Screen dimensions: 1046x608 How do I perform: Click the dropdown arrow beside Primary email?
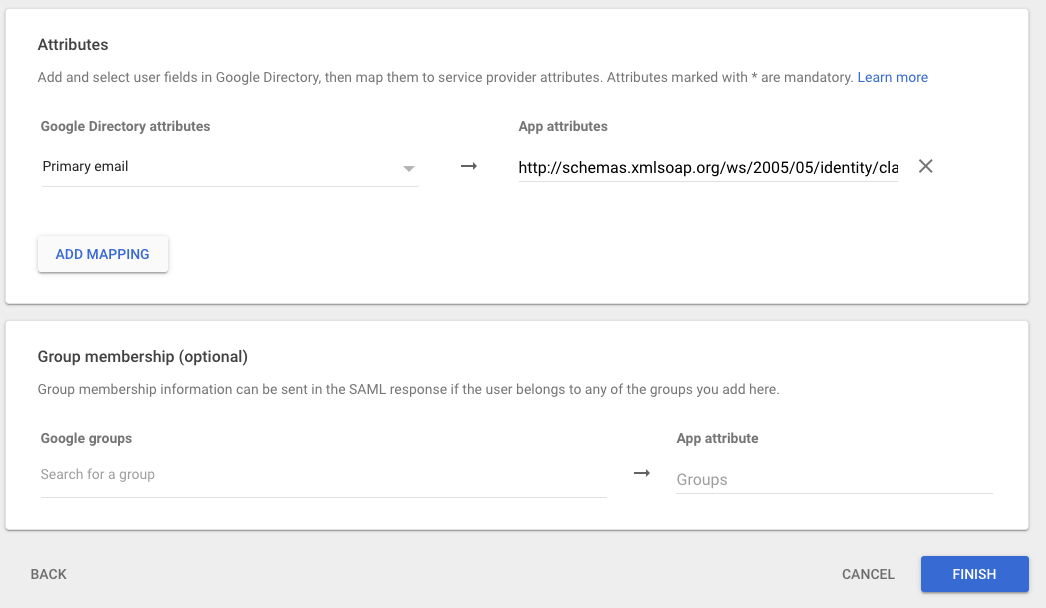pos(408,168)
